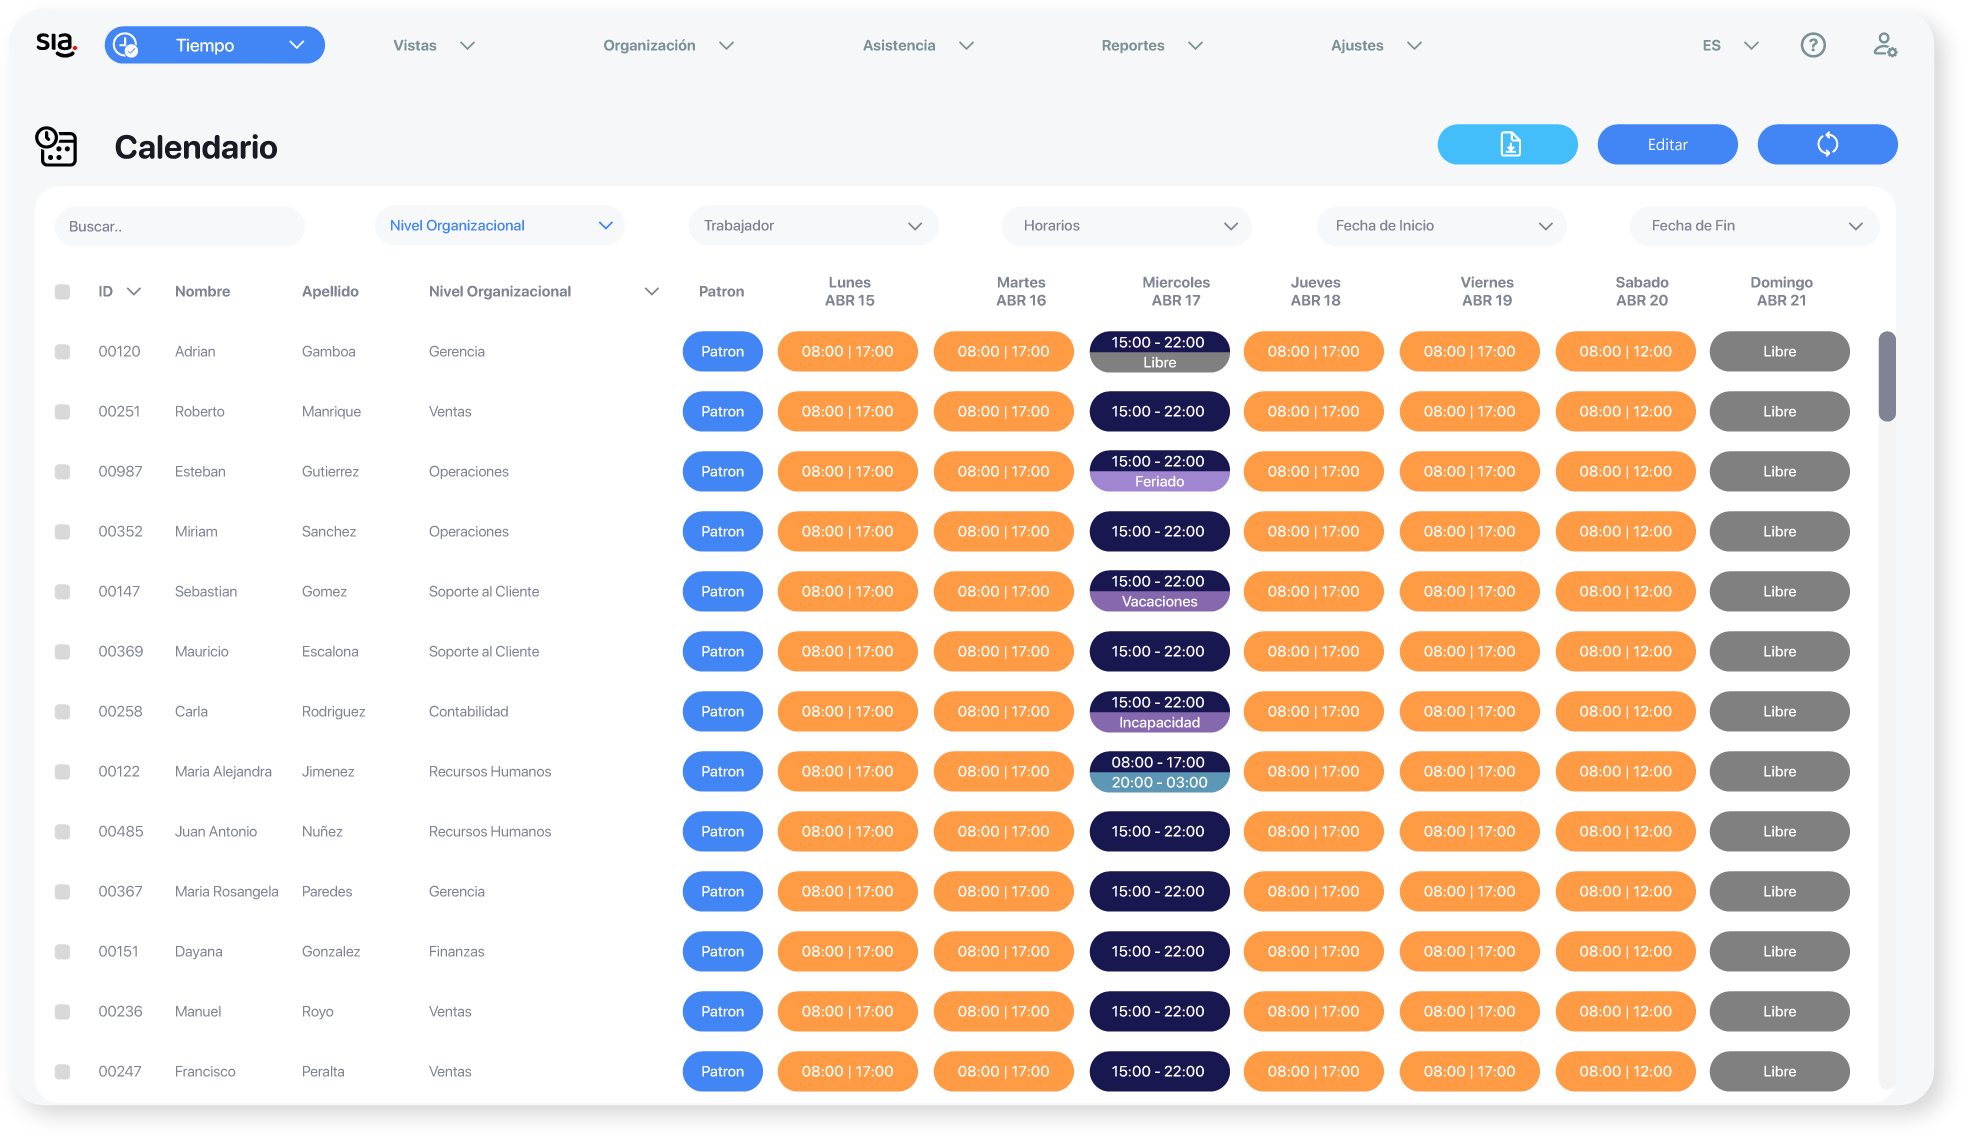Image resolution: width=1978 pixels, height=1145 pixels.
Task: Open the Horarios filter dropdown
Action: (x=1127, y=226)
